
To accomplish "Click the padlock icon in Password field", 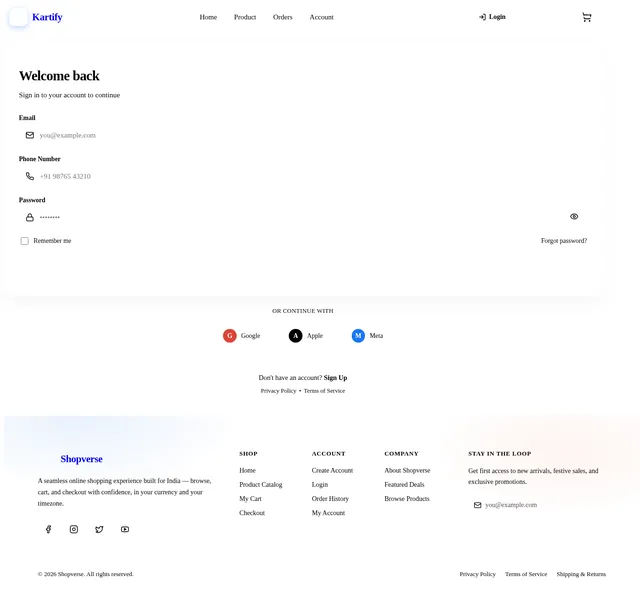I will coord(30,218).
